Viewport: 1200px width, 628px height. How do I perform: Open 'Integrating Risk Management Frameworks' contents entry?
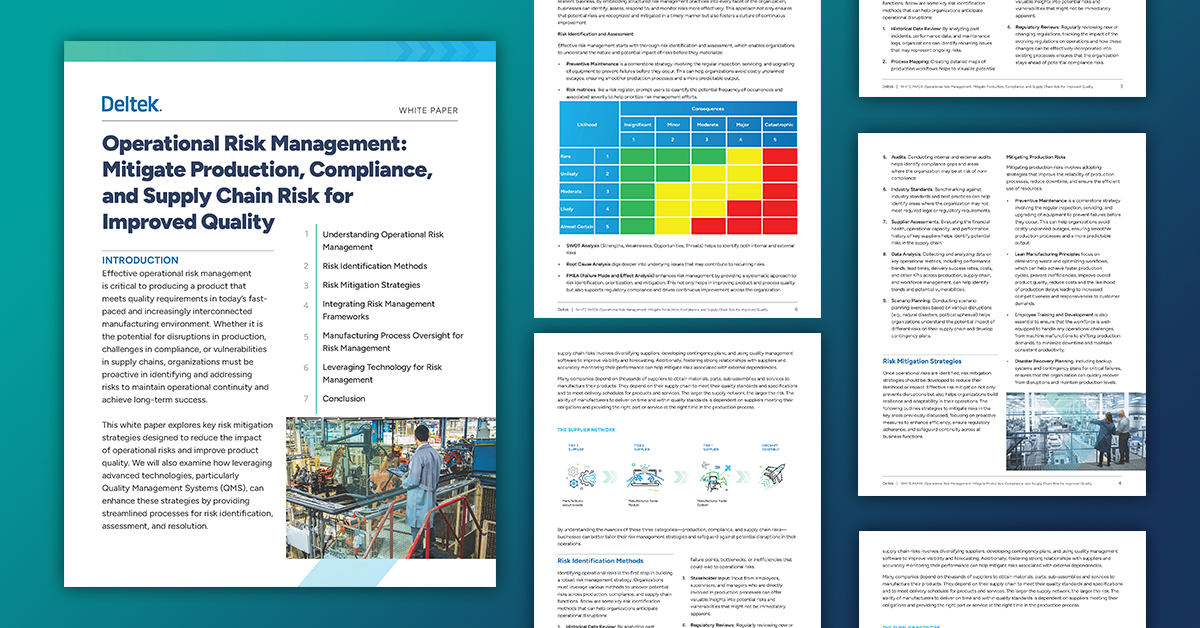click(378, 310)
